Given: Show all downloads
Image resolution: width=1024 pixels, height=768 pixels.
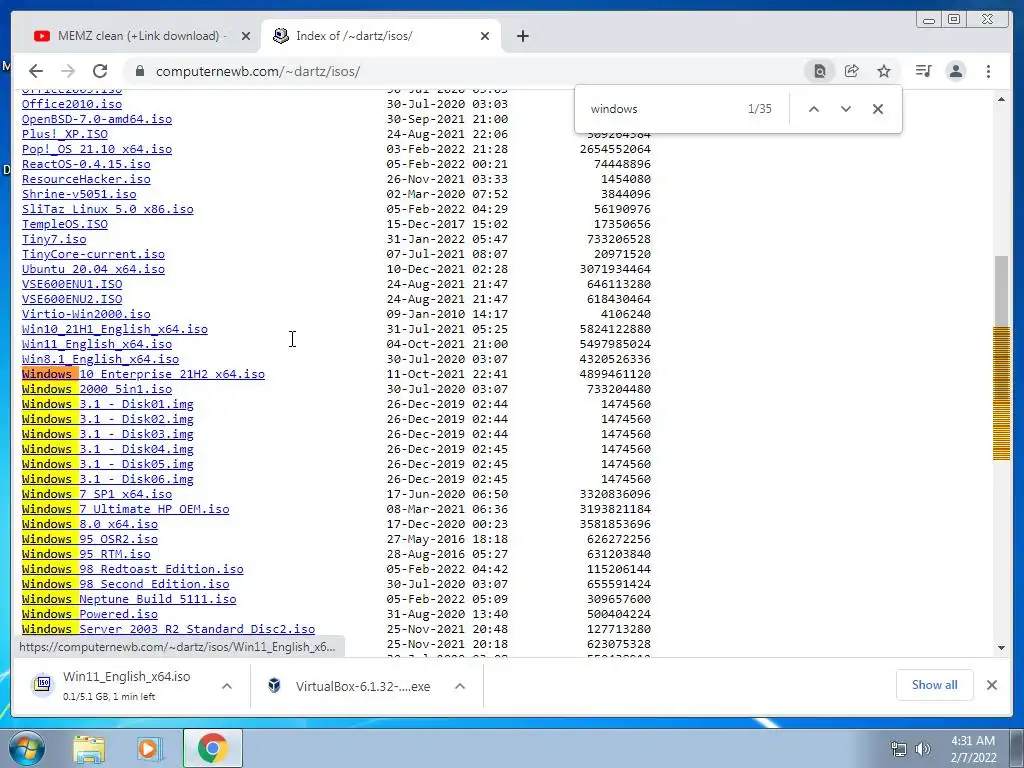Looking at the screenshot, I should pos(935,685).
